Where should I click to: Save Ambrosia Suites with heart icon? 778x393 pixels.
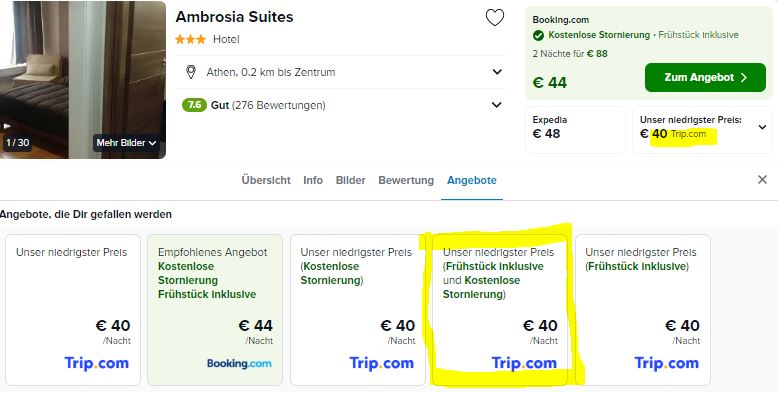point(495,18)
